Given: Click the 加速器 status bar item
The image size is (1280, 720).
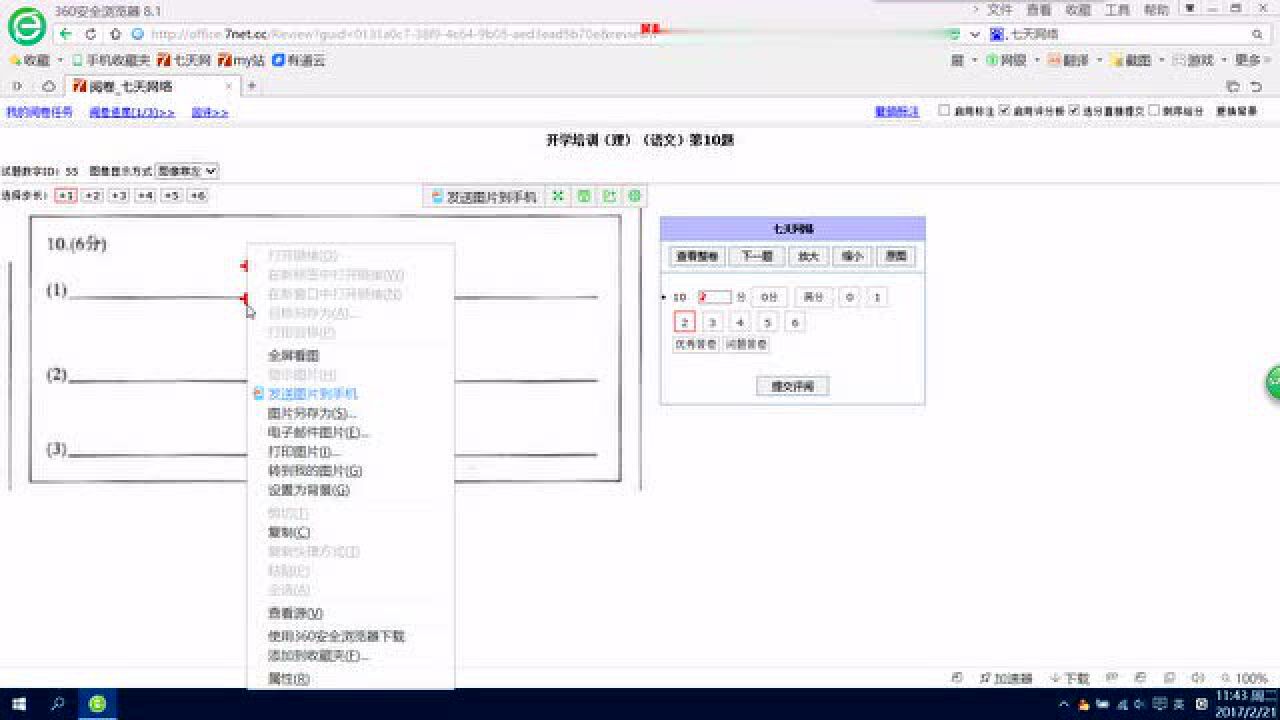Looking at the screenshot, I should tap(1005, 678).
